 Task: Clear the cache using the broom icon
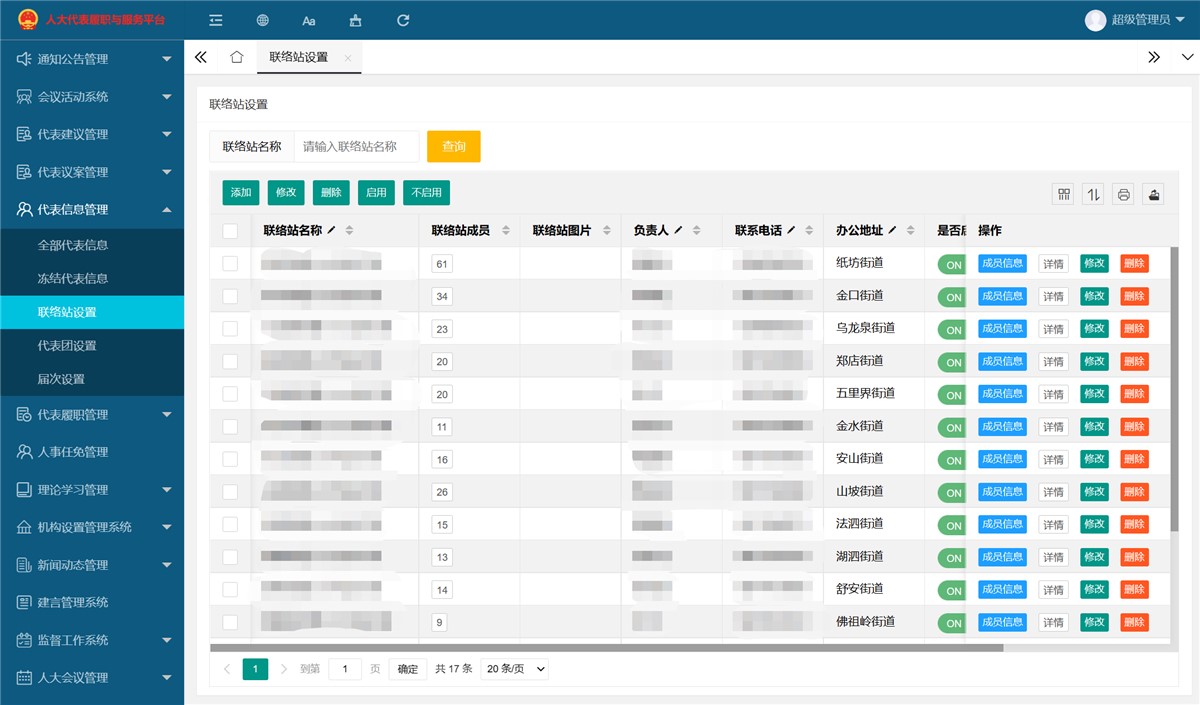point(355,20)
